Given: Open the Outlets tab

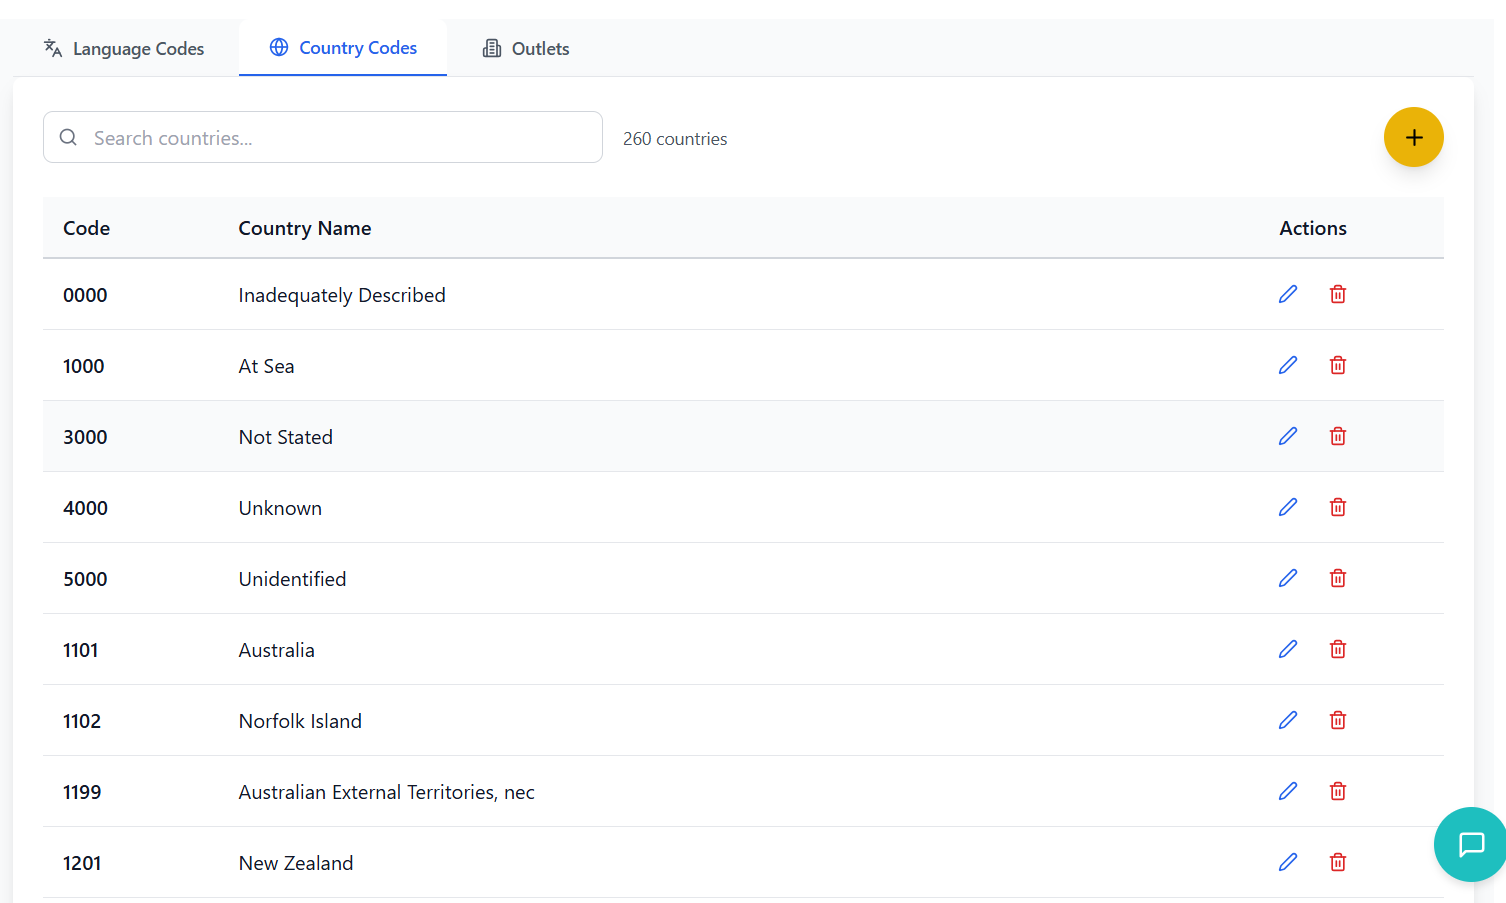Looking at the screenshot, I should click(x=526, y=48).
